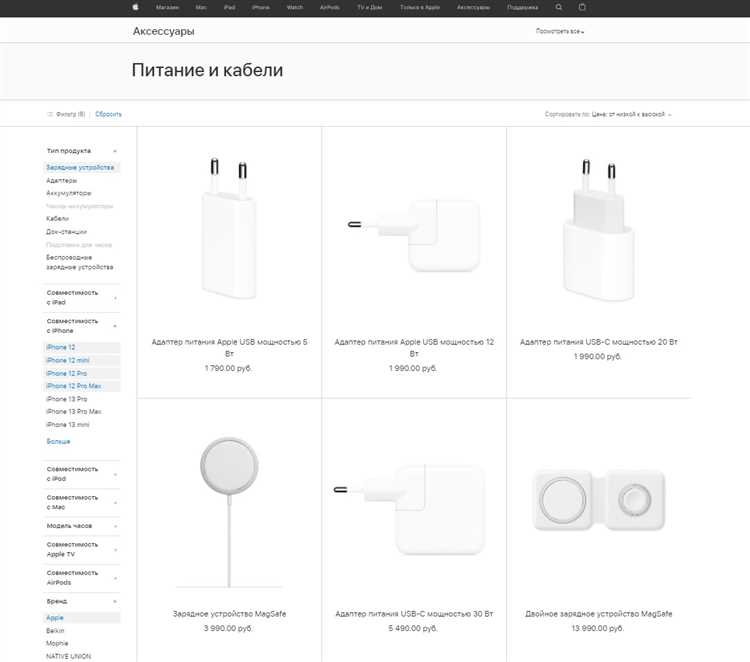Select the Беспроводные зарядные устройства filter
Image resolution: width=750 pixels, height=662 pixels.
tap(79, 262)
